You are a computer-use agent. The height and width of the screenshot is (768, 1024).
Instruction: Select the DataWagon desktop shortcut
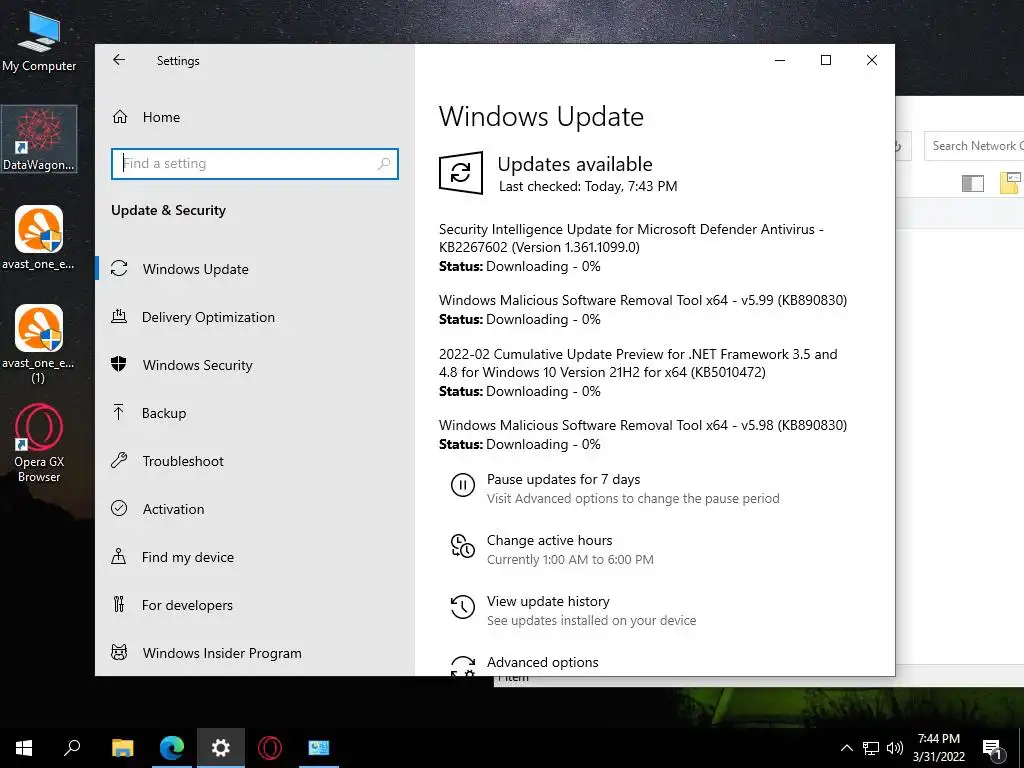39,139
